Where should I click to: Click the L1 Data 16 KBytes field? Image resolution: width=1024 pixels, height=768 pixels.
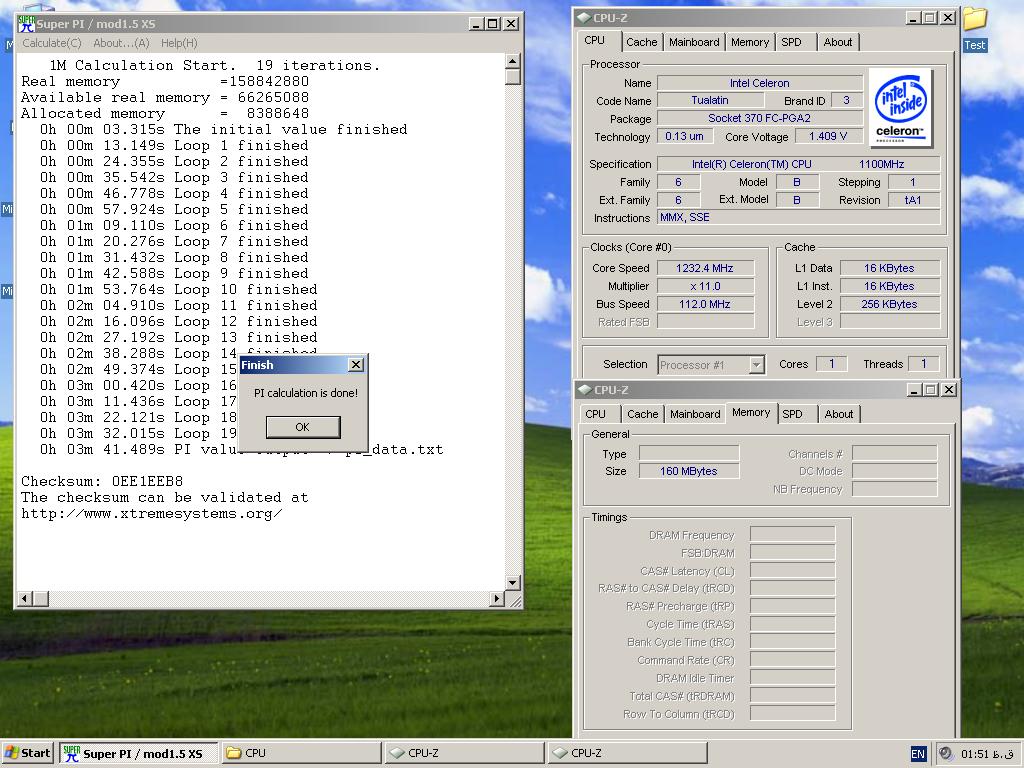(890, 268)
